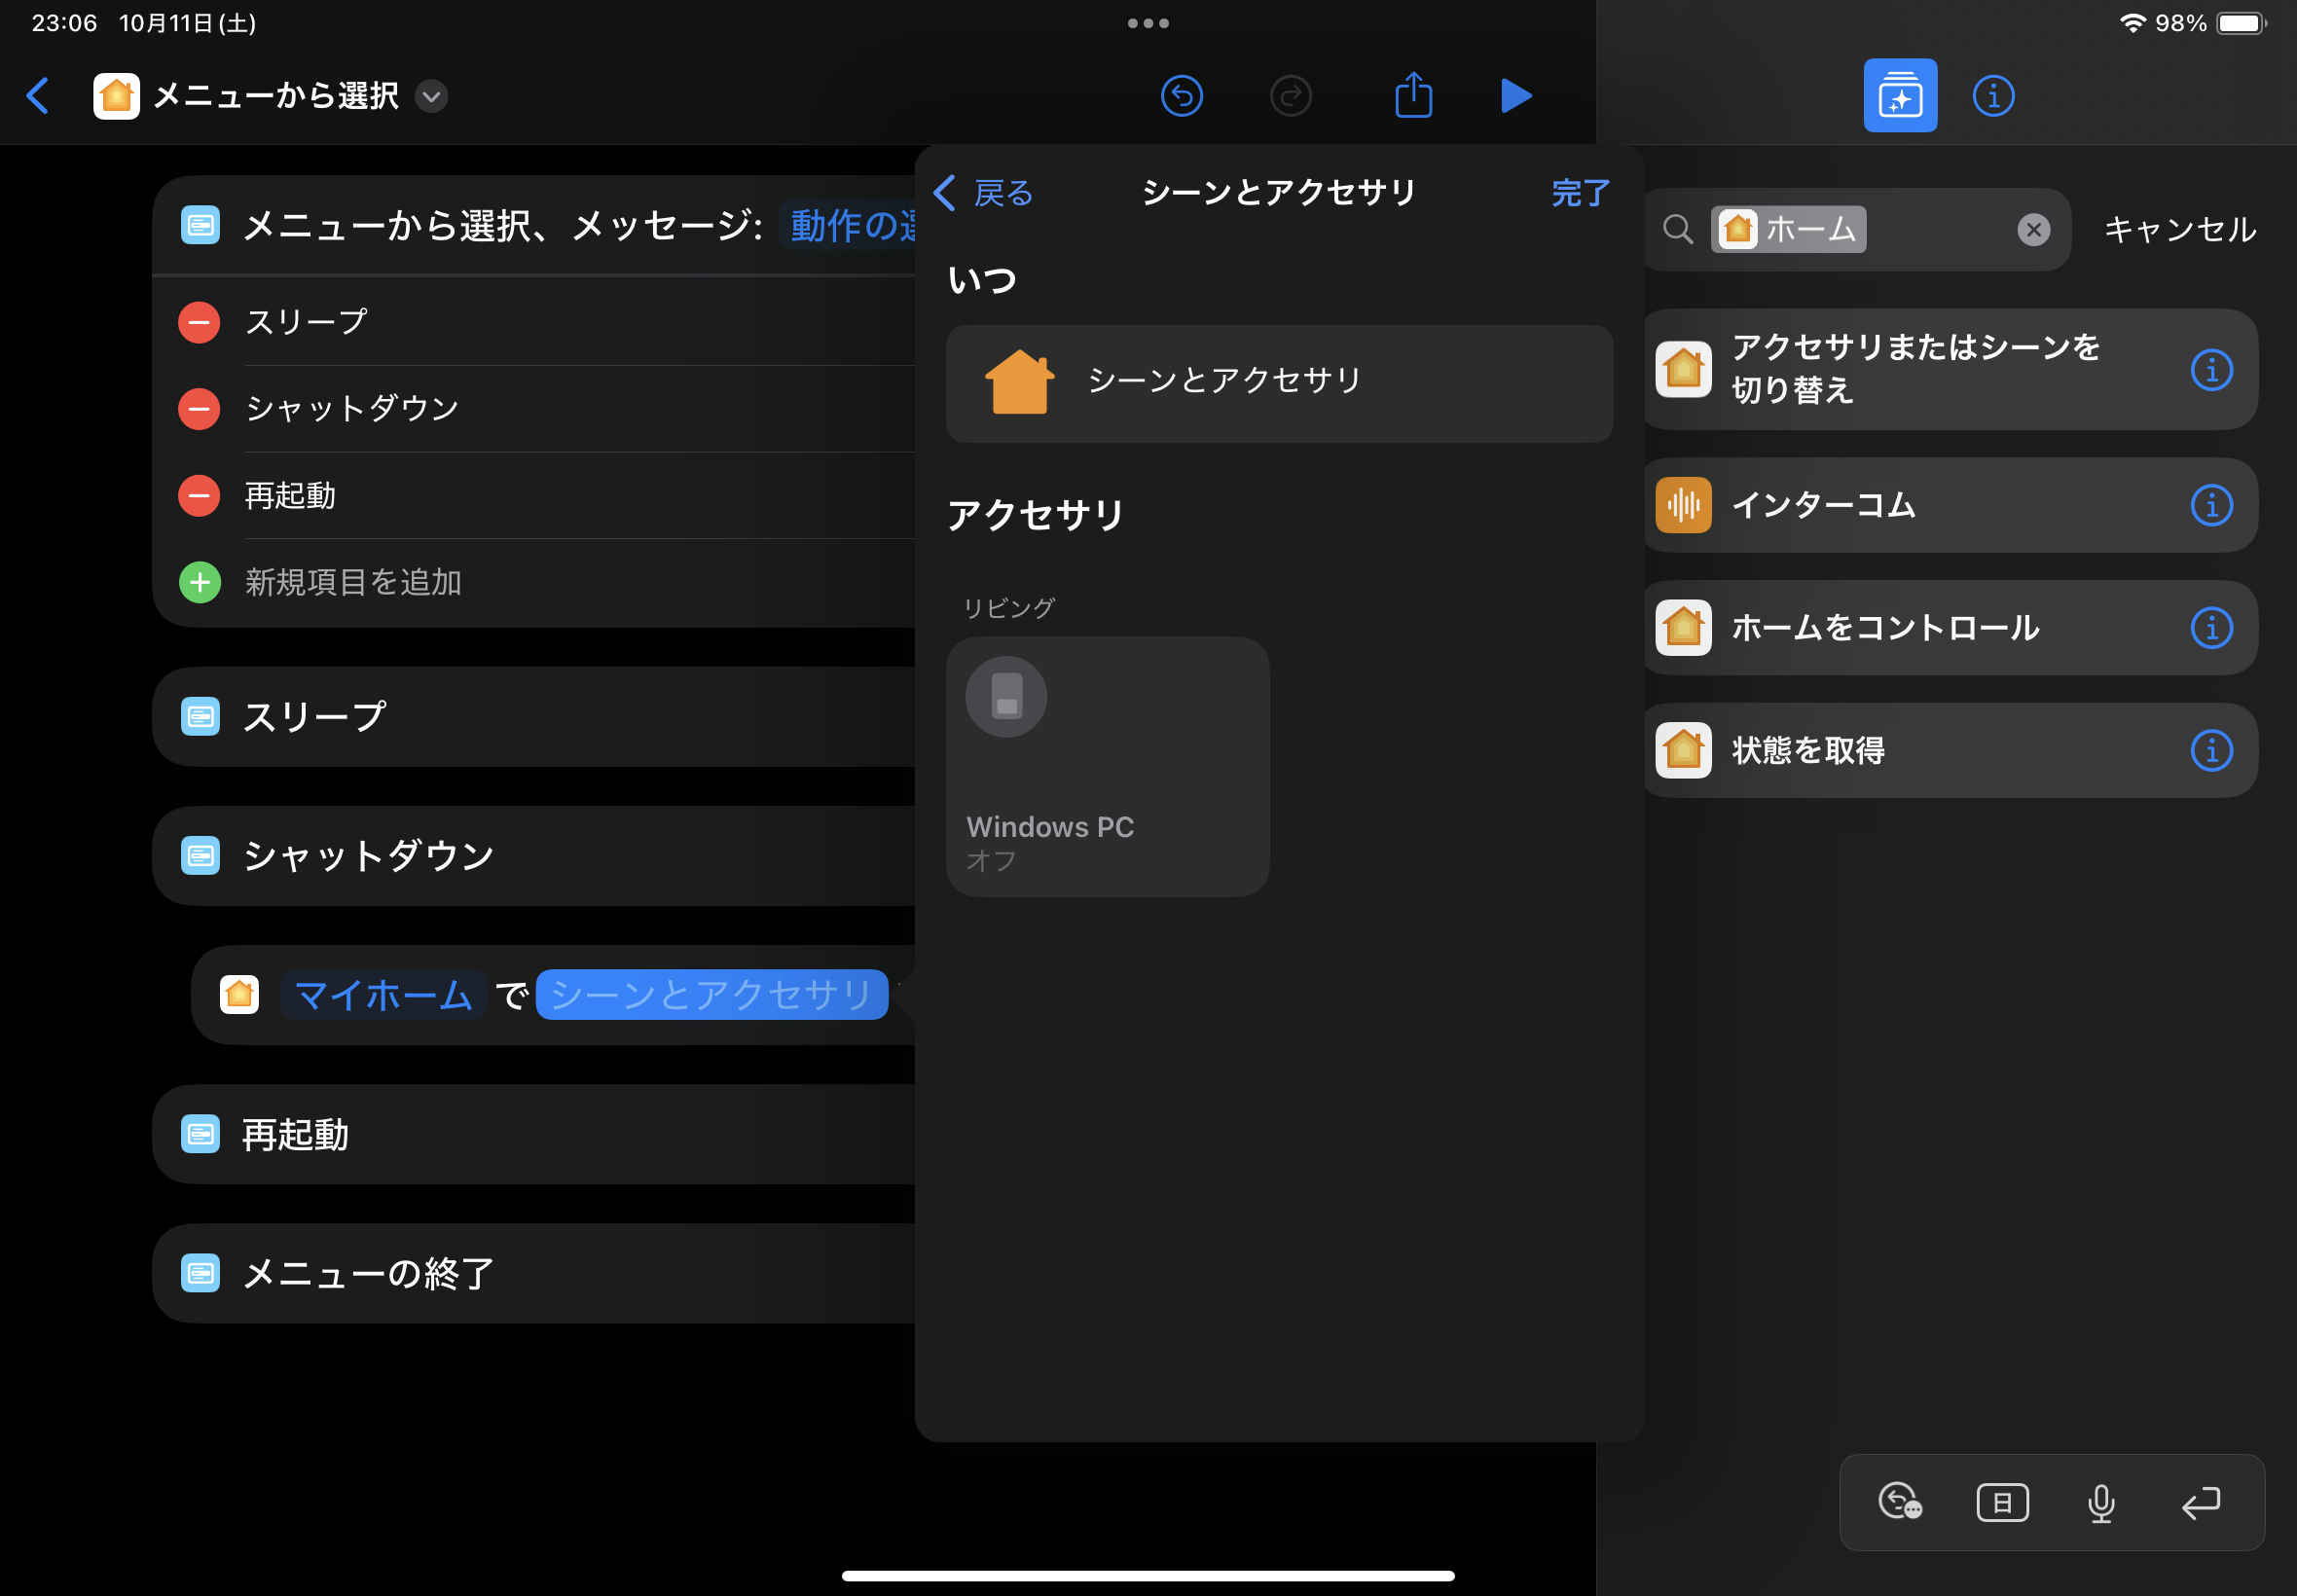Tap the undo arrow in the toolbar
Image resolution: width=2297 pixels, height=1596 pixels.
coord(1181,95)
